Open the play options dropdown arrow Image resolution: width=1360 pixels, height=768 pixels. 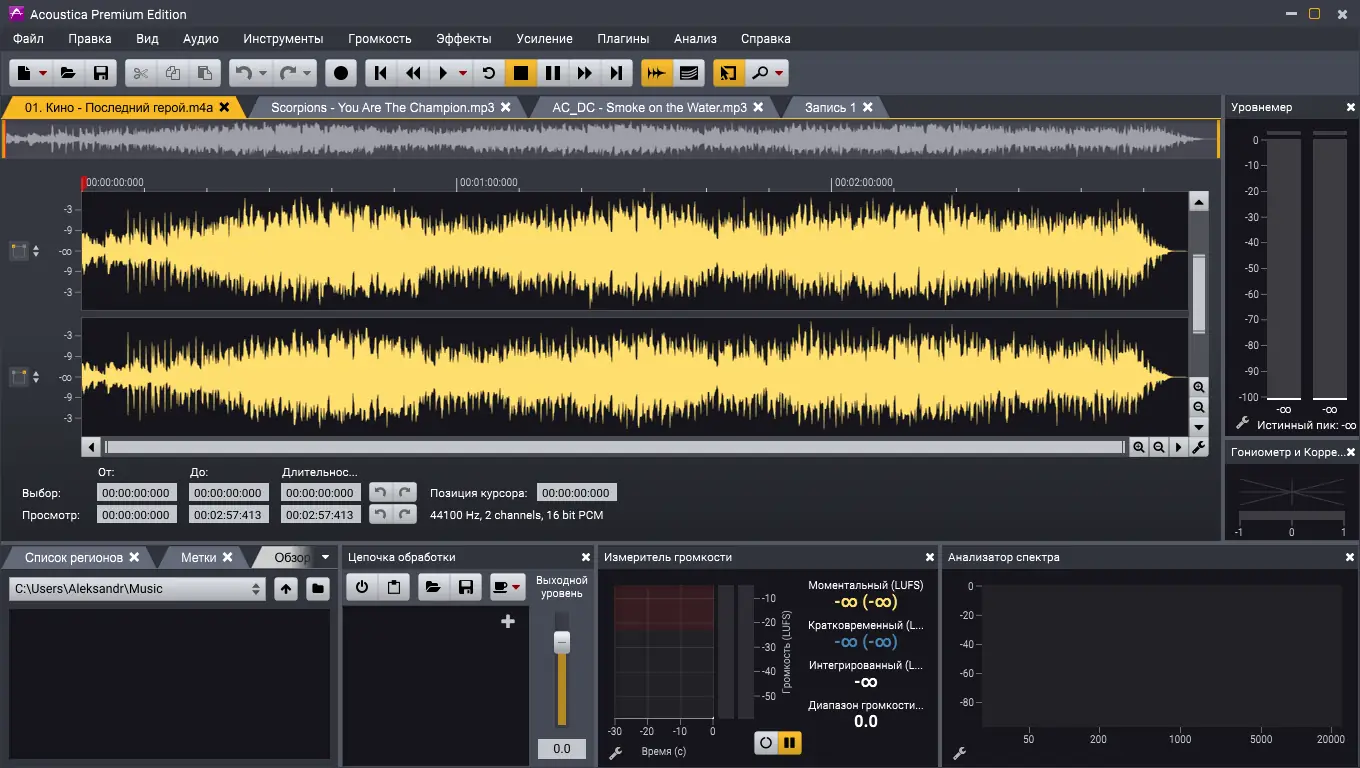click(462, 74)
